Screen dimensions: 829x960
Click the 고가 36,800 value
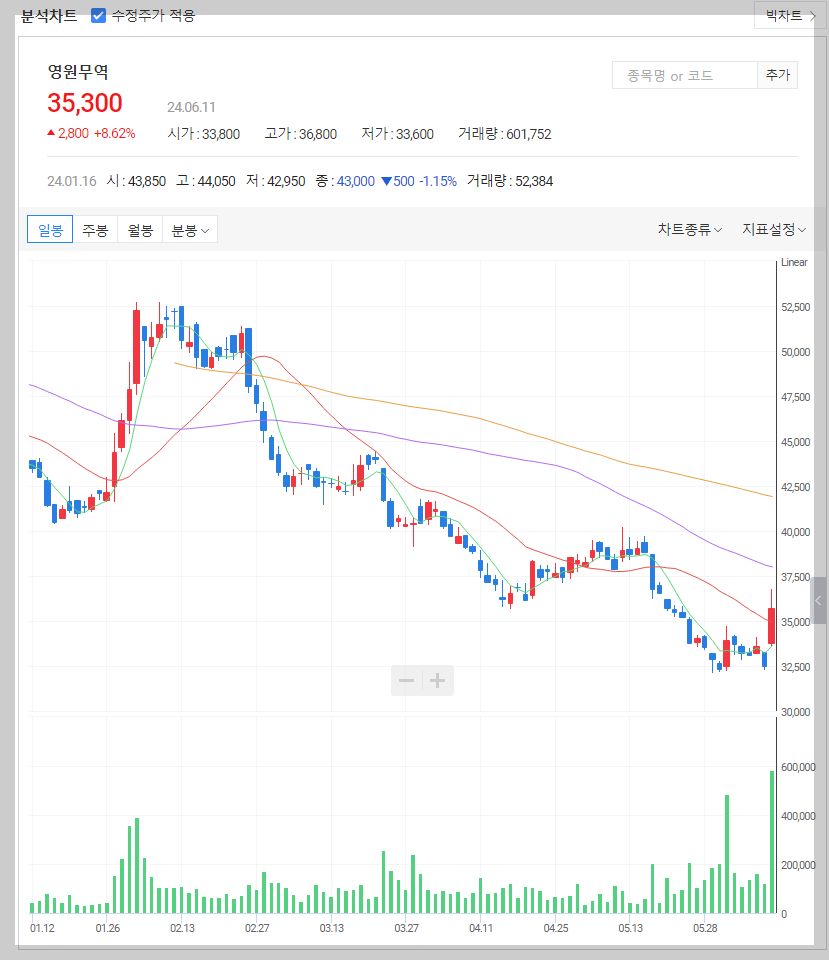coord(301,133)
